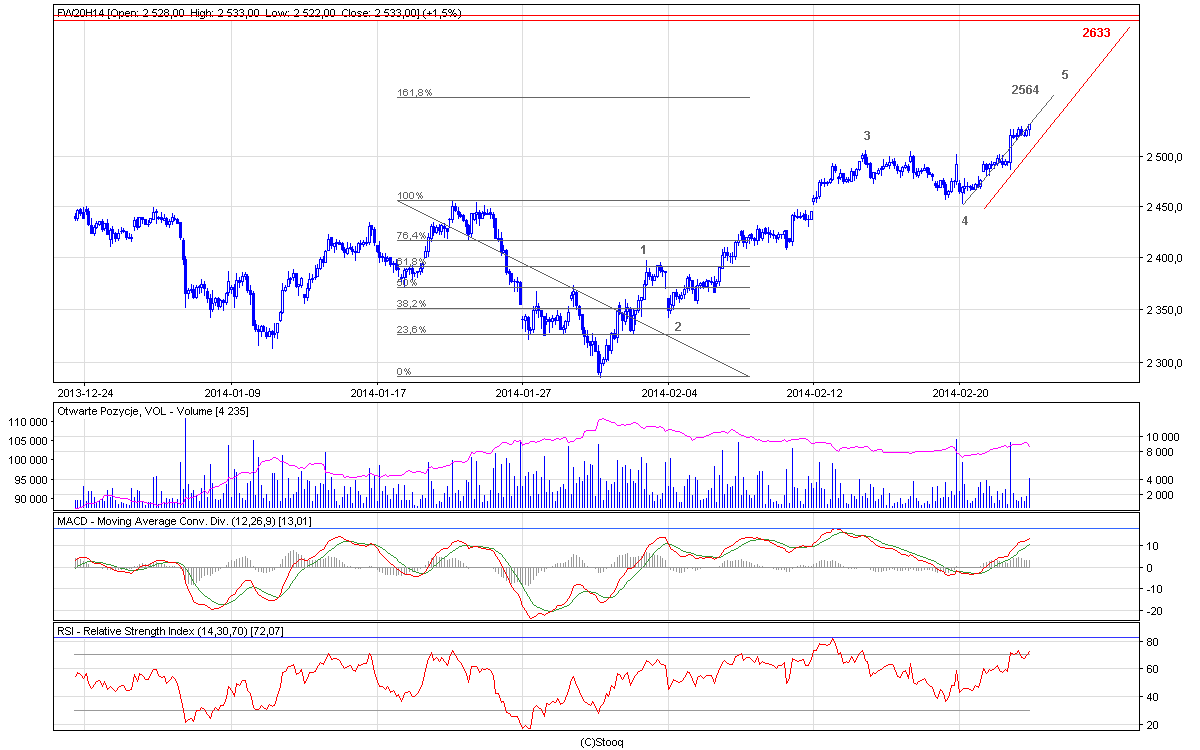Click the 0% Fibonacci level label
The height and width of the screenshot is (750, 1200).
pos(405,372)
